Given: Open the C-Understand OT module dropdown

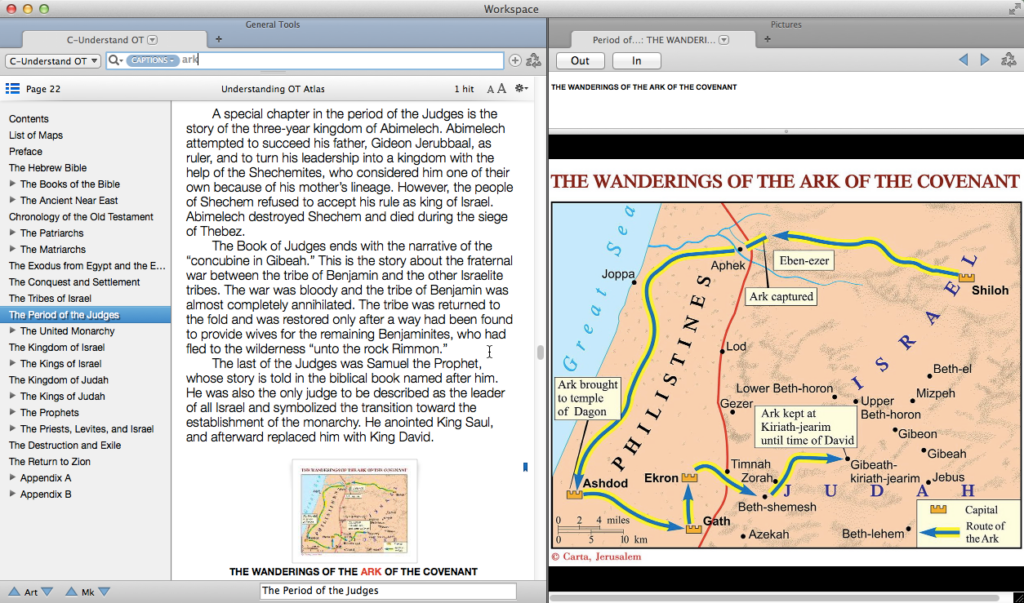Looking at the screenshot, I should pos(52,60).
